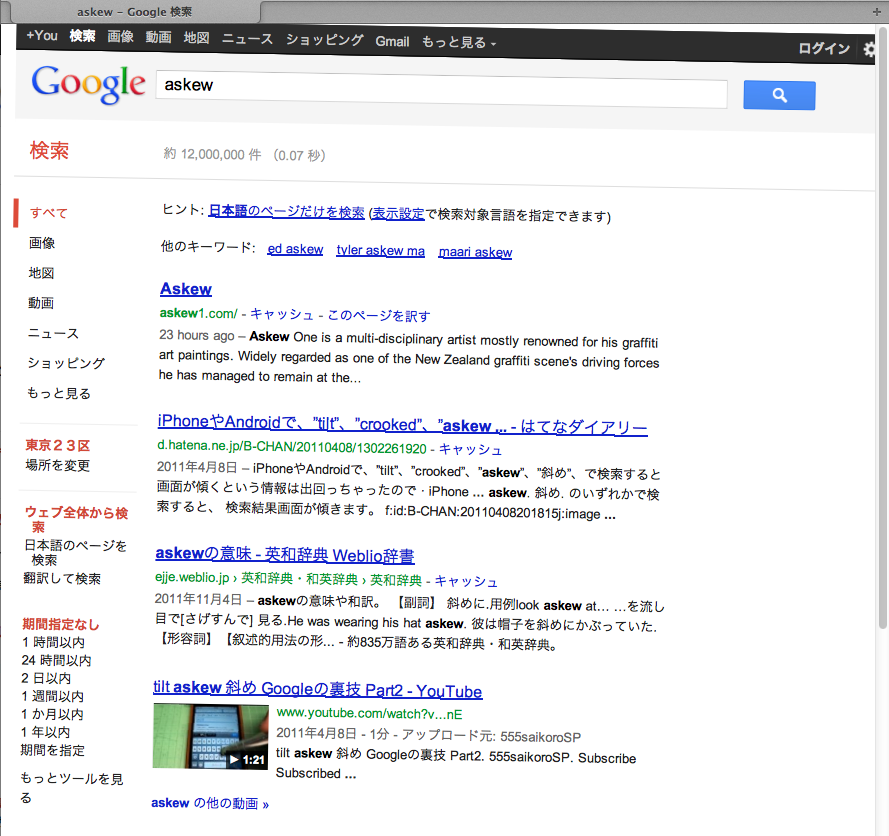889x836 pixels.
Task: Filter results by 地図 in left sidebar
Action: coord(41,273)
